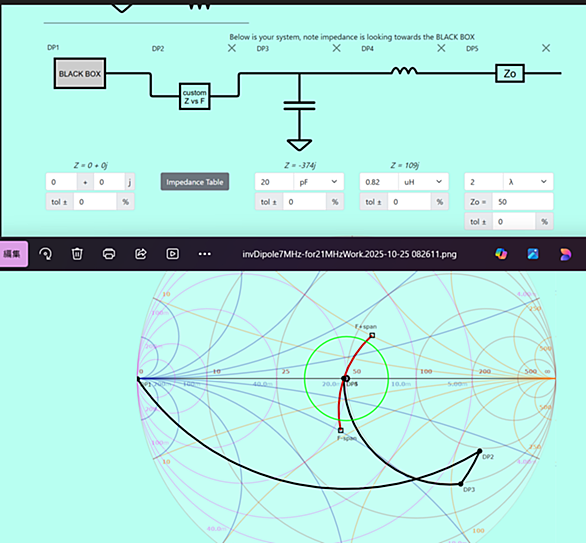The width and height of the screenshot is (586, 543).
Task: Expand the λ line length unit dropdown
Action: tap(528, 182)
